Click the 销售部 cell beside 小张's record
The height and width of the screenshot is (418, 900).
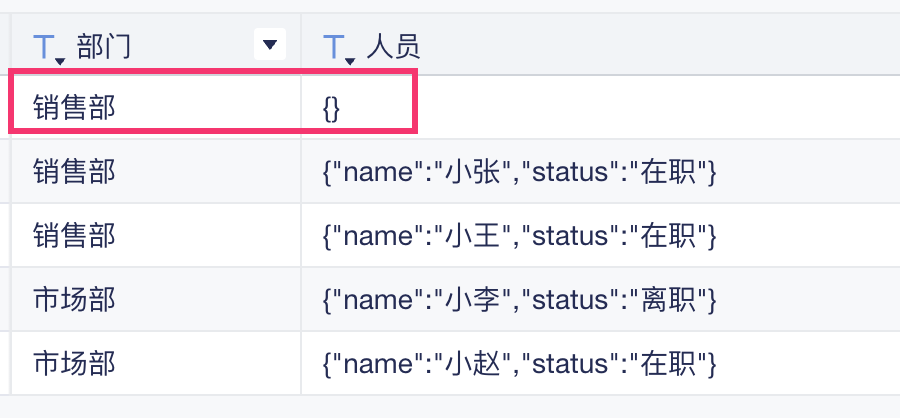(x=74, y=172)
